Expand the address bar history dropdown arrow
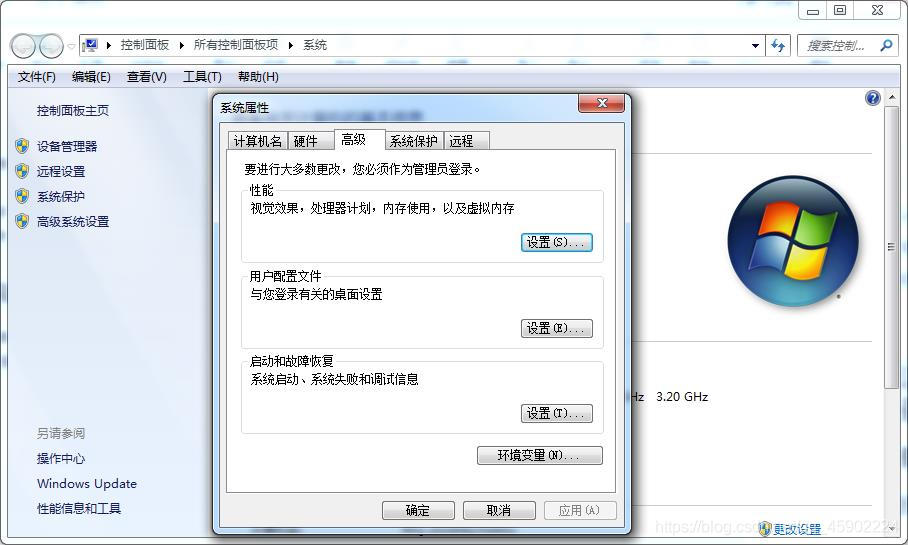 coord(755,45)
